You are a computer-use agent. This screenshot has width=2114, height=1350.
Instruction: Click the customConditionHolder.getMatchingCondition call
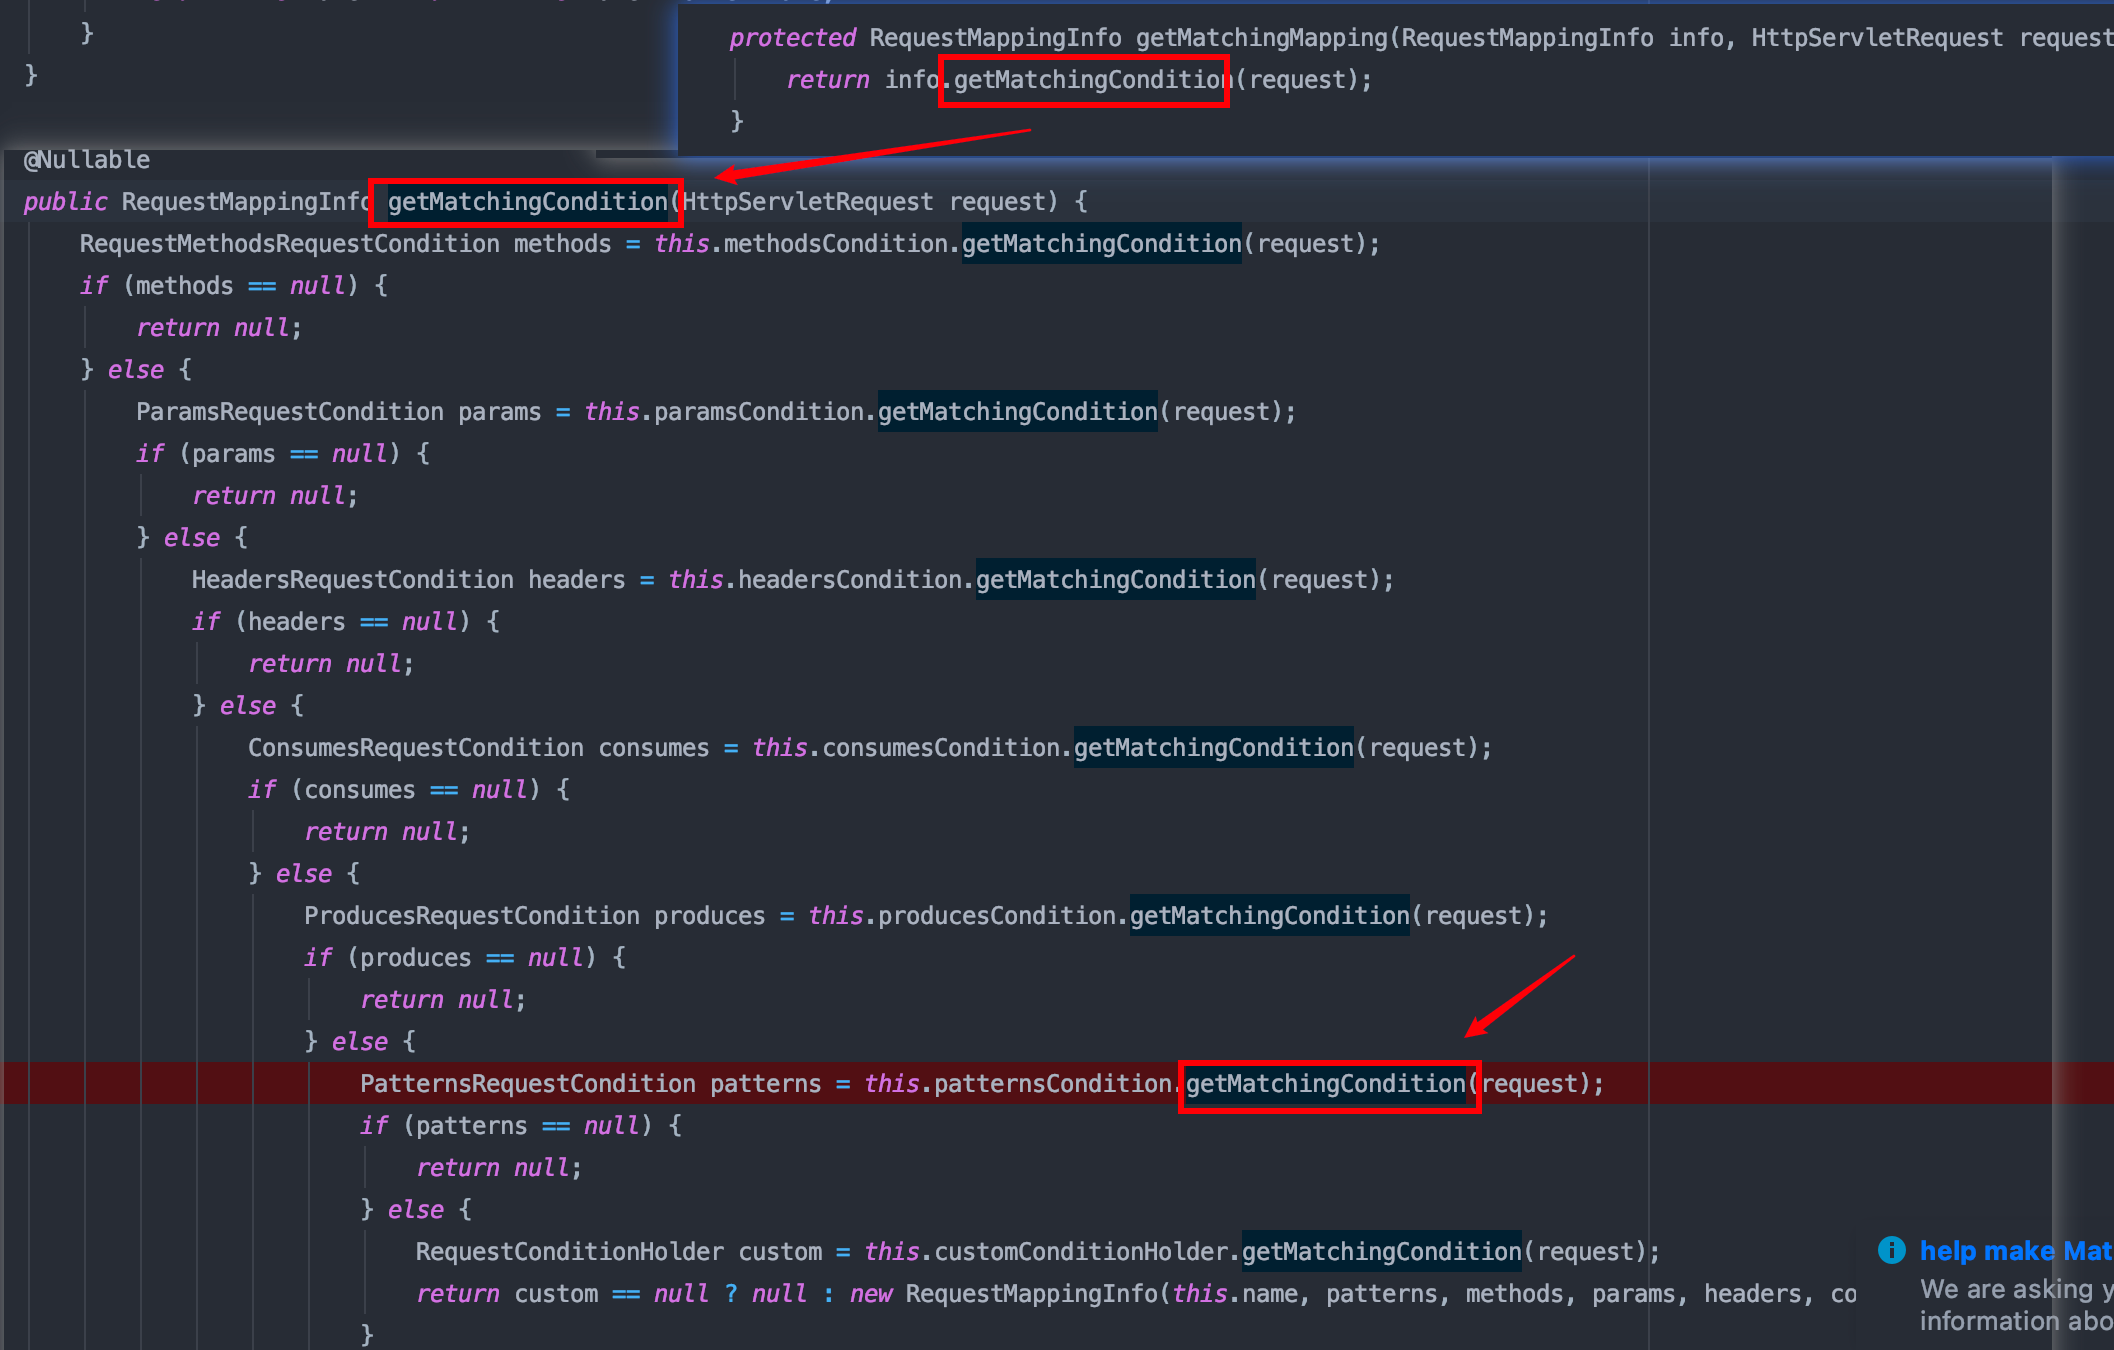tap(1381, 1252)
